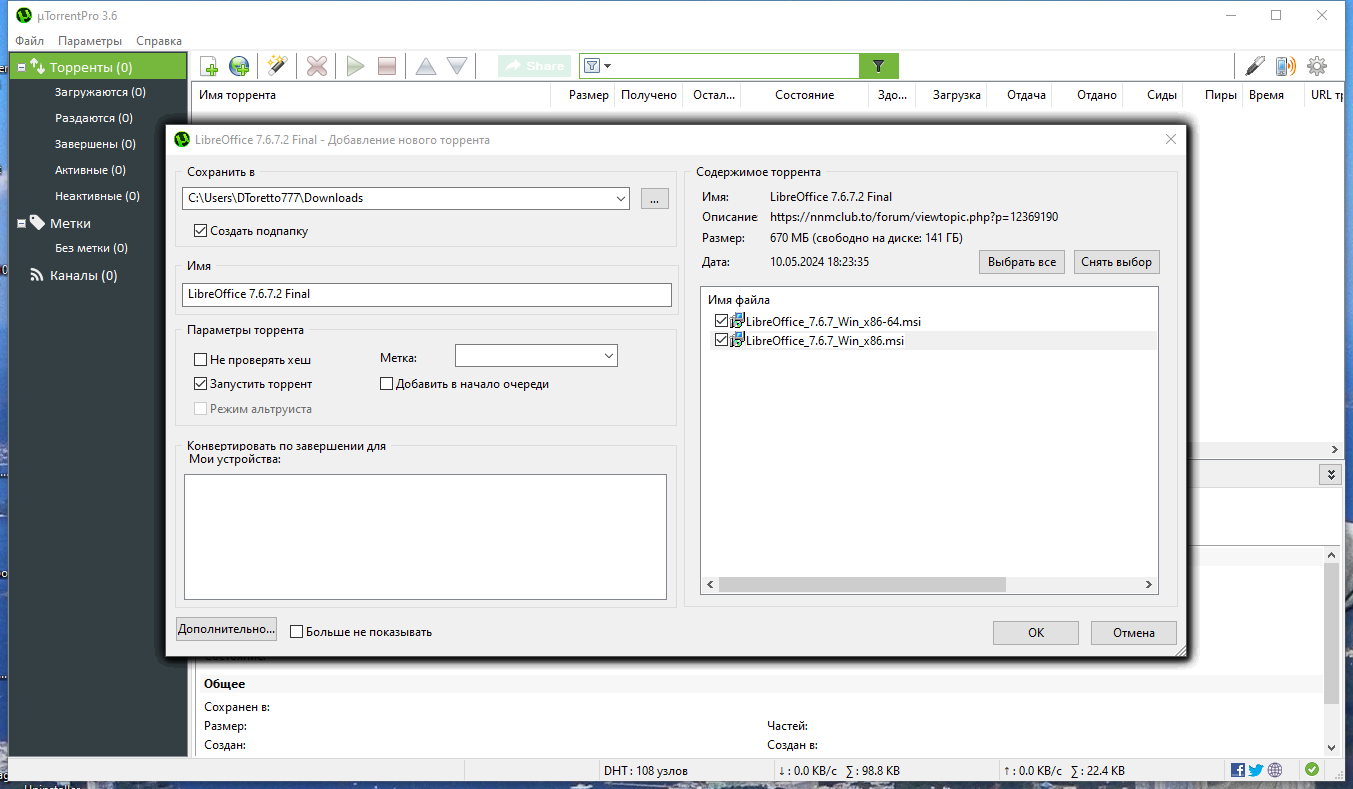Click the Снять выбор button
The image size is (1353, 789).
click(1117, 262)
